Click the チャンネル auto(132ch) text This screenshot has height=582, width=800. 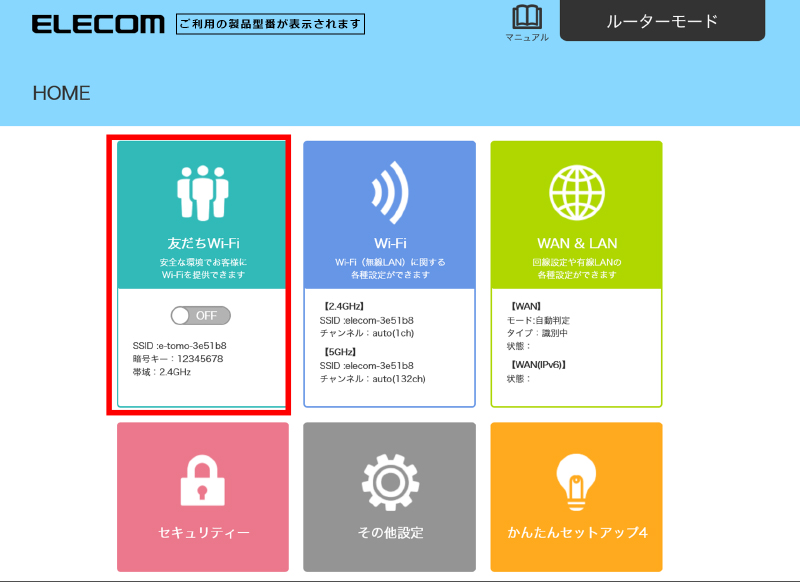pos(372,379)
